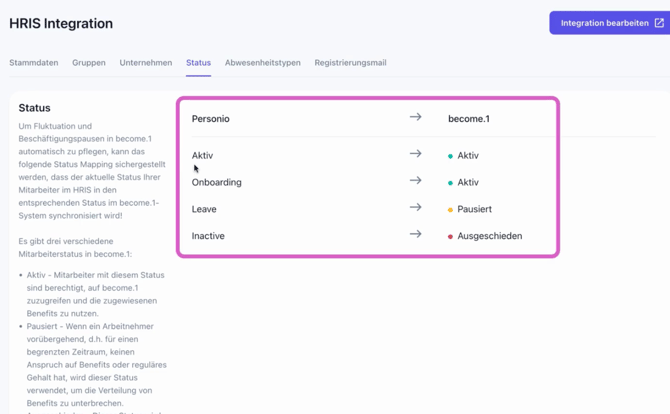Open the Registrierungsmail tab
The height and width of the screenshot is (414, 670).
coord(350,62)
